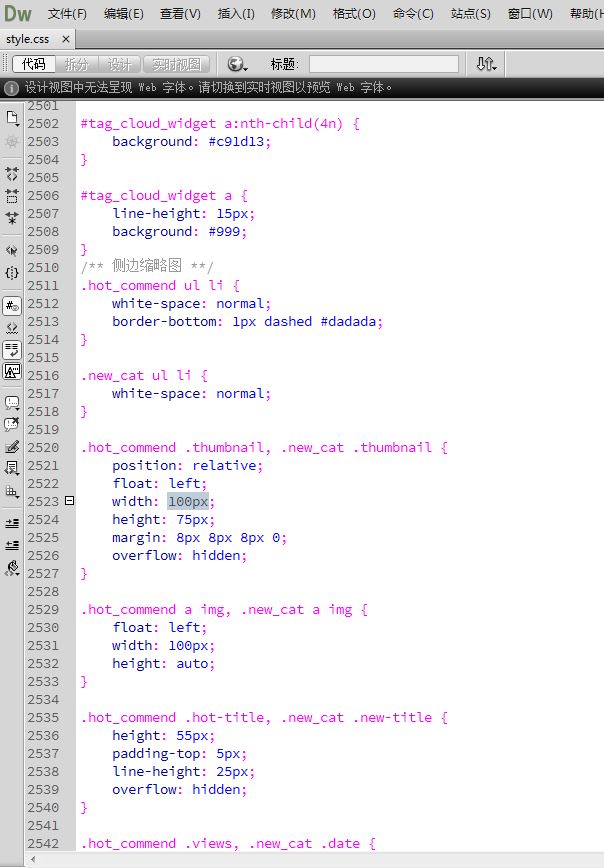Viewport: 604px width, 868px height.
Task: Click line number 2529
Action: [x=43, y=609]
